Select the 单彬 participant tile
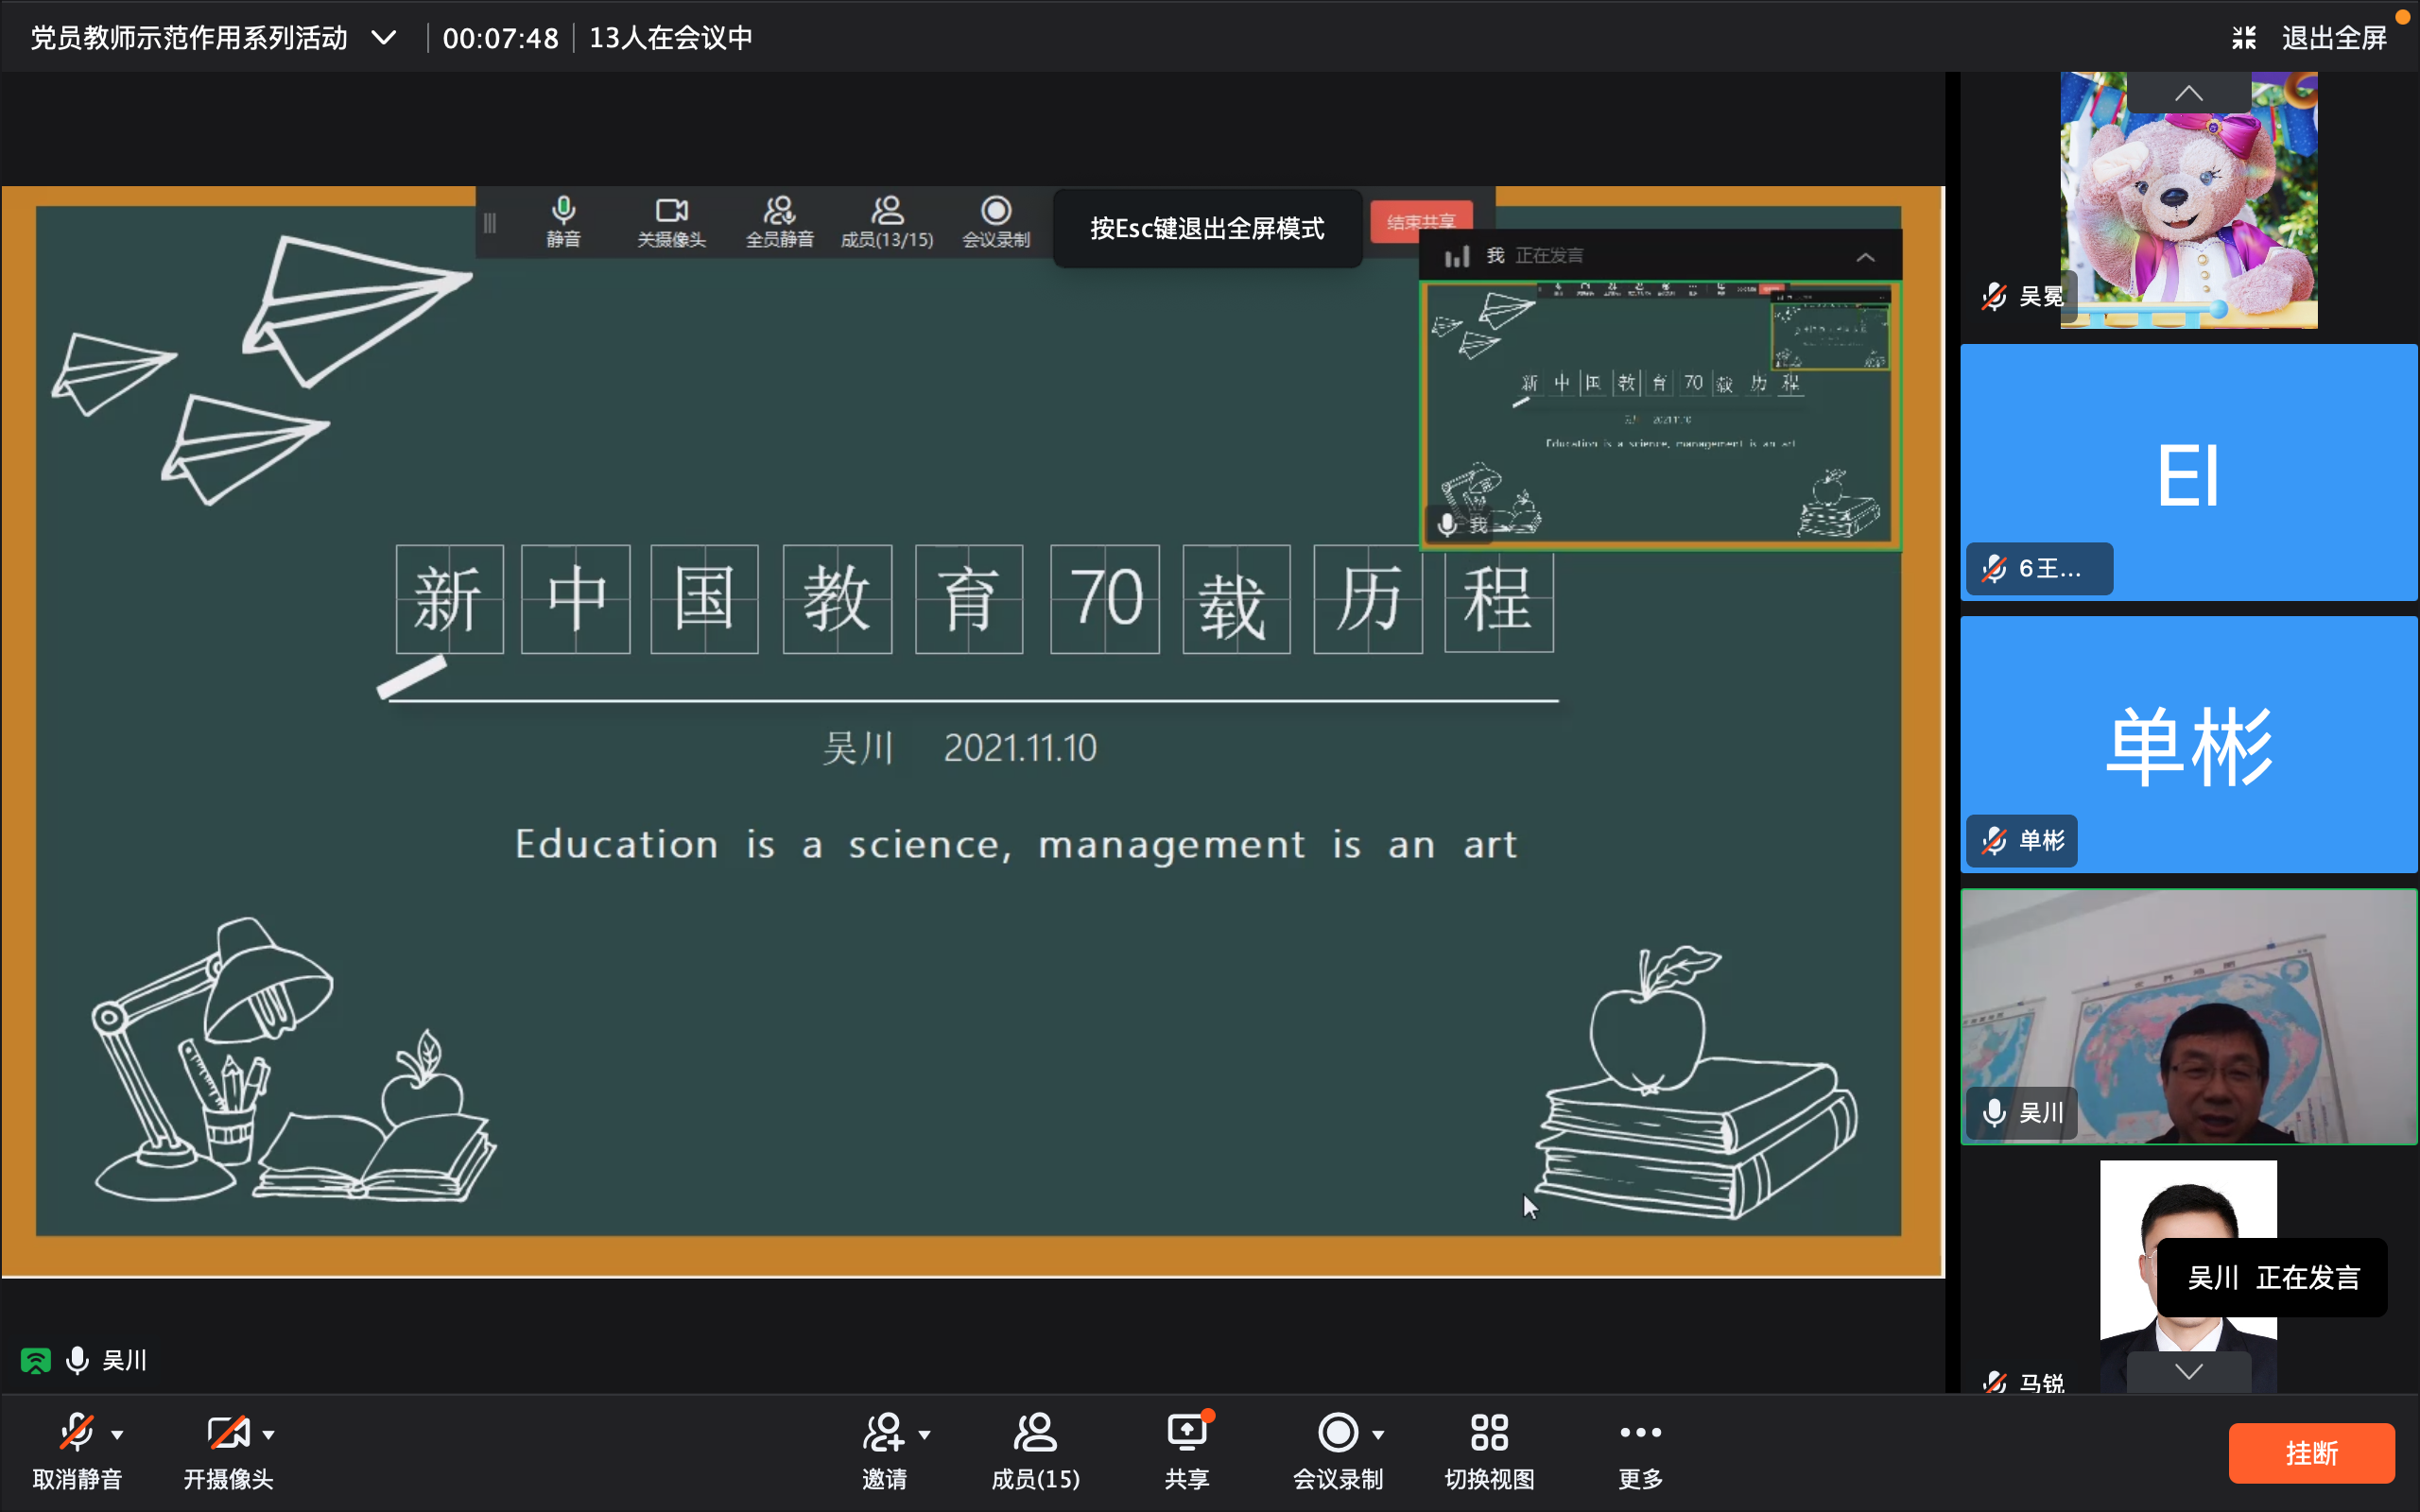2420x1512 pixels. tap(2188, 744)
